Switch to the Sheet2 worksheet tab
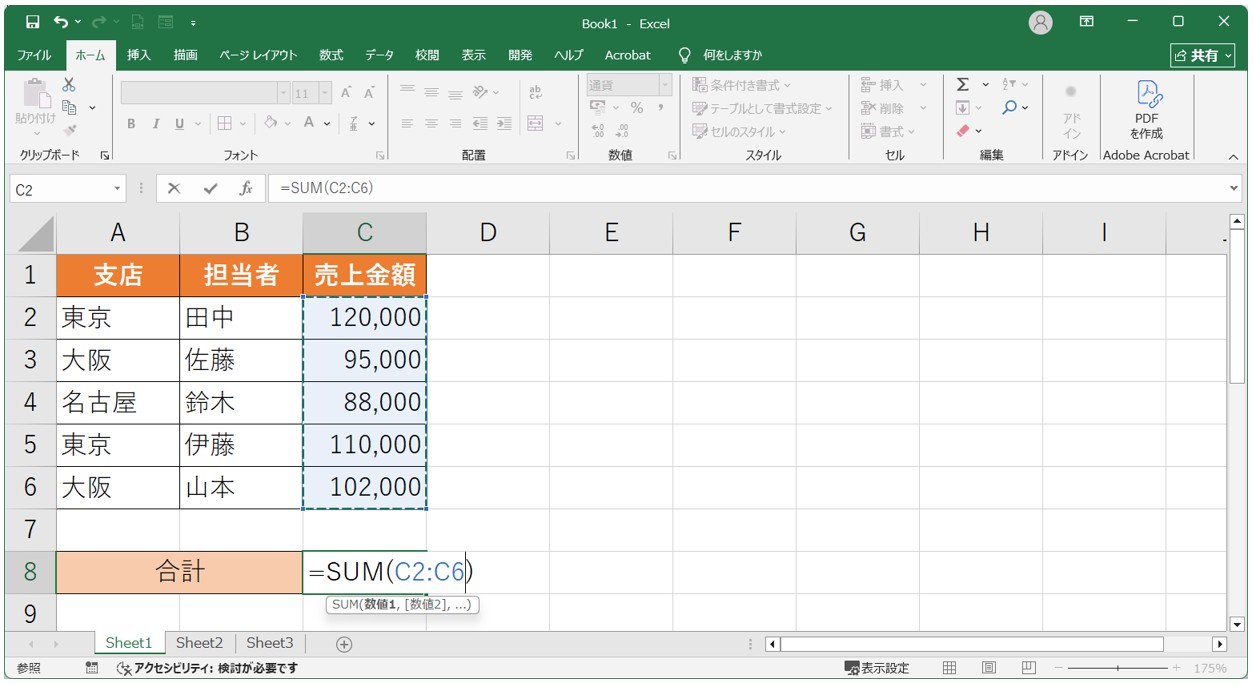The height and width of the screenshot is (685, 1255). tap(199, 643)
